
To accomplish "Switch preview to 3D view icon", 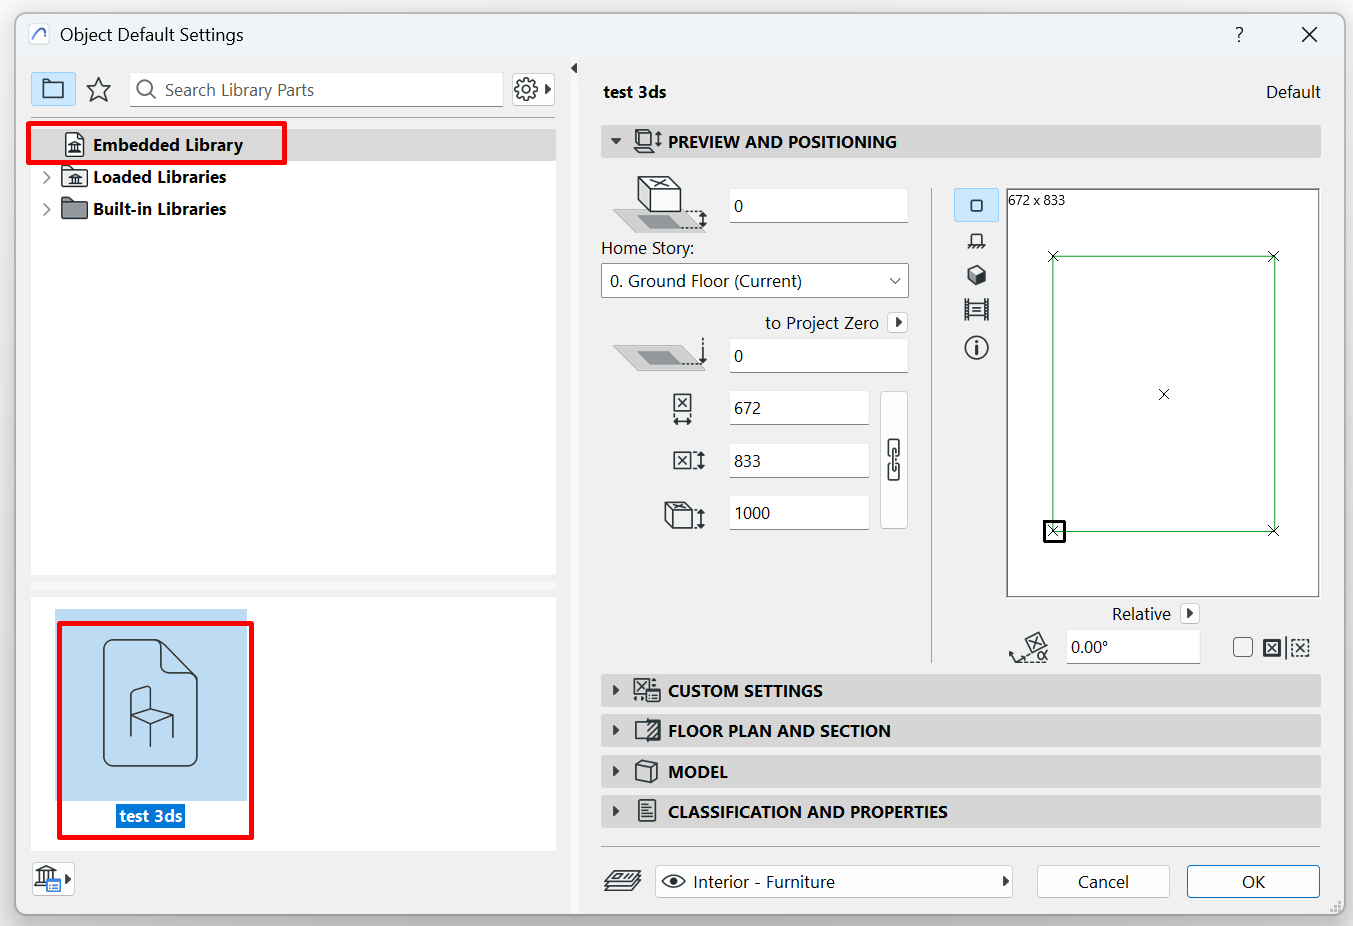I will click(x=976, y=275).
